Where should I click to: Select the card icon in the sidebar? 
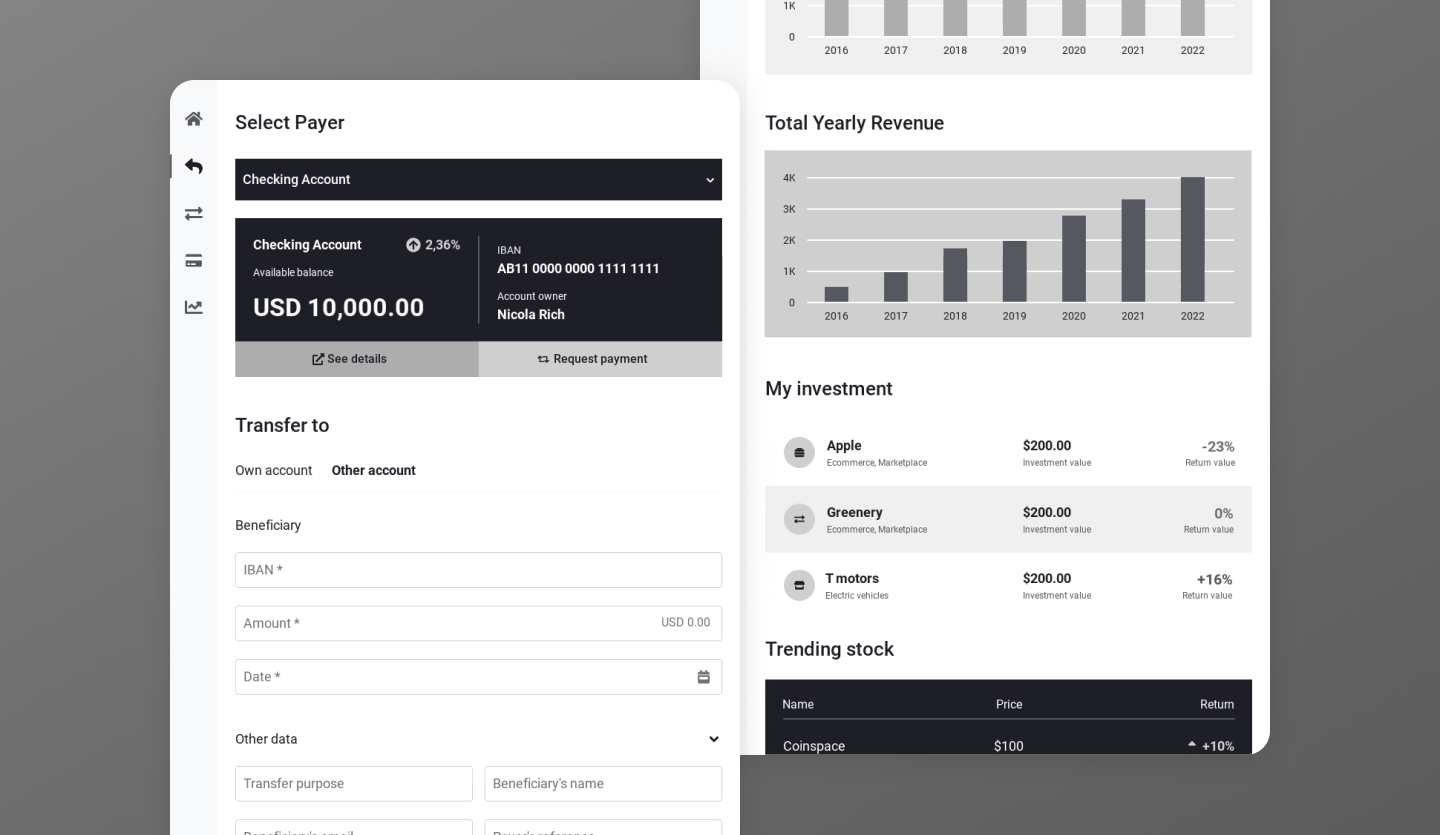click(x=193, y=260)
